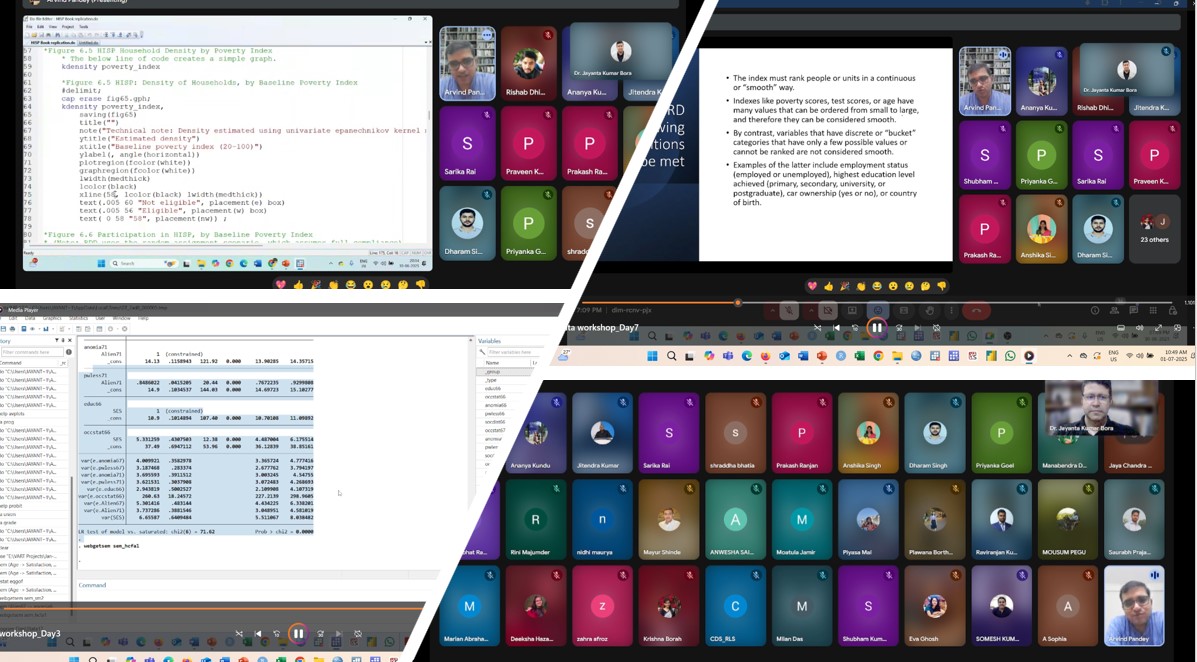Select the 'help probit' history command

coord(9,505)
